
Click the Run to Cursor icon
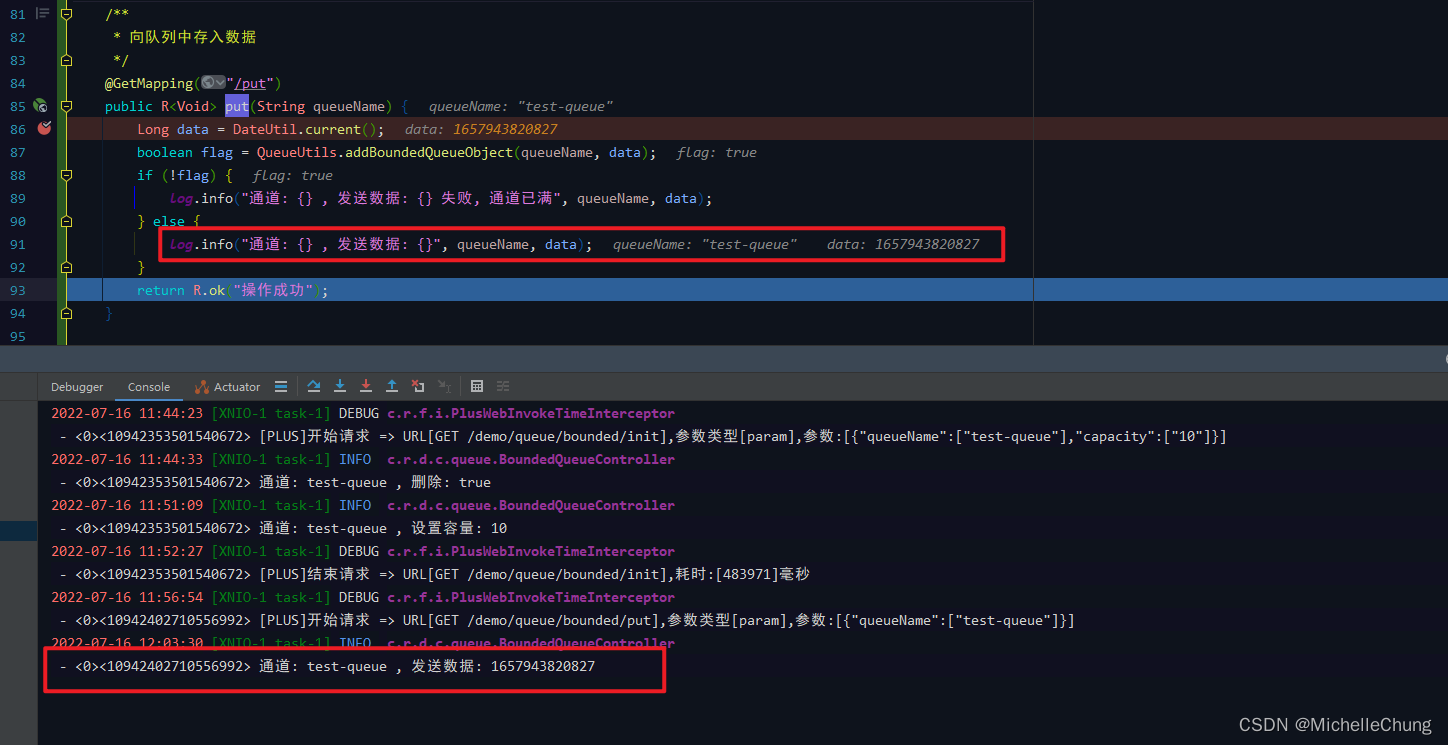click(445, 386)
